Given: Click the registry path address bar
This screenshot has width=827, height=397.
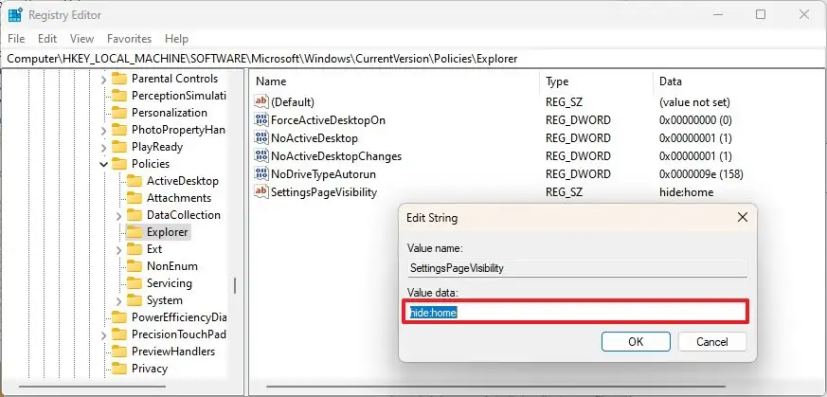Looking at the screenshot, I should (414, 59).
